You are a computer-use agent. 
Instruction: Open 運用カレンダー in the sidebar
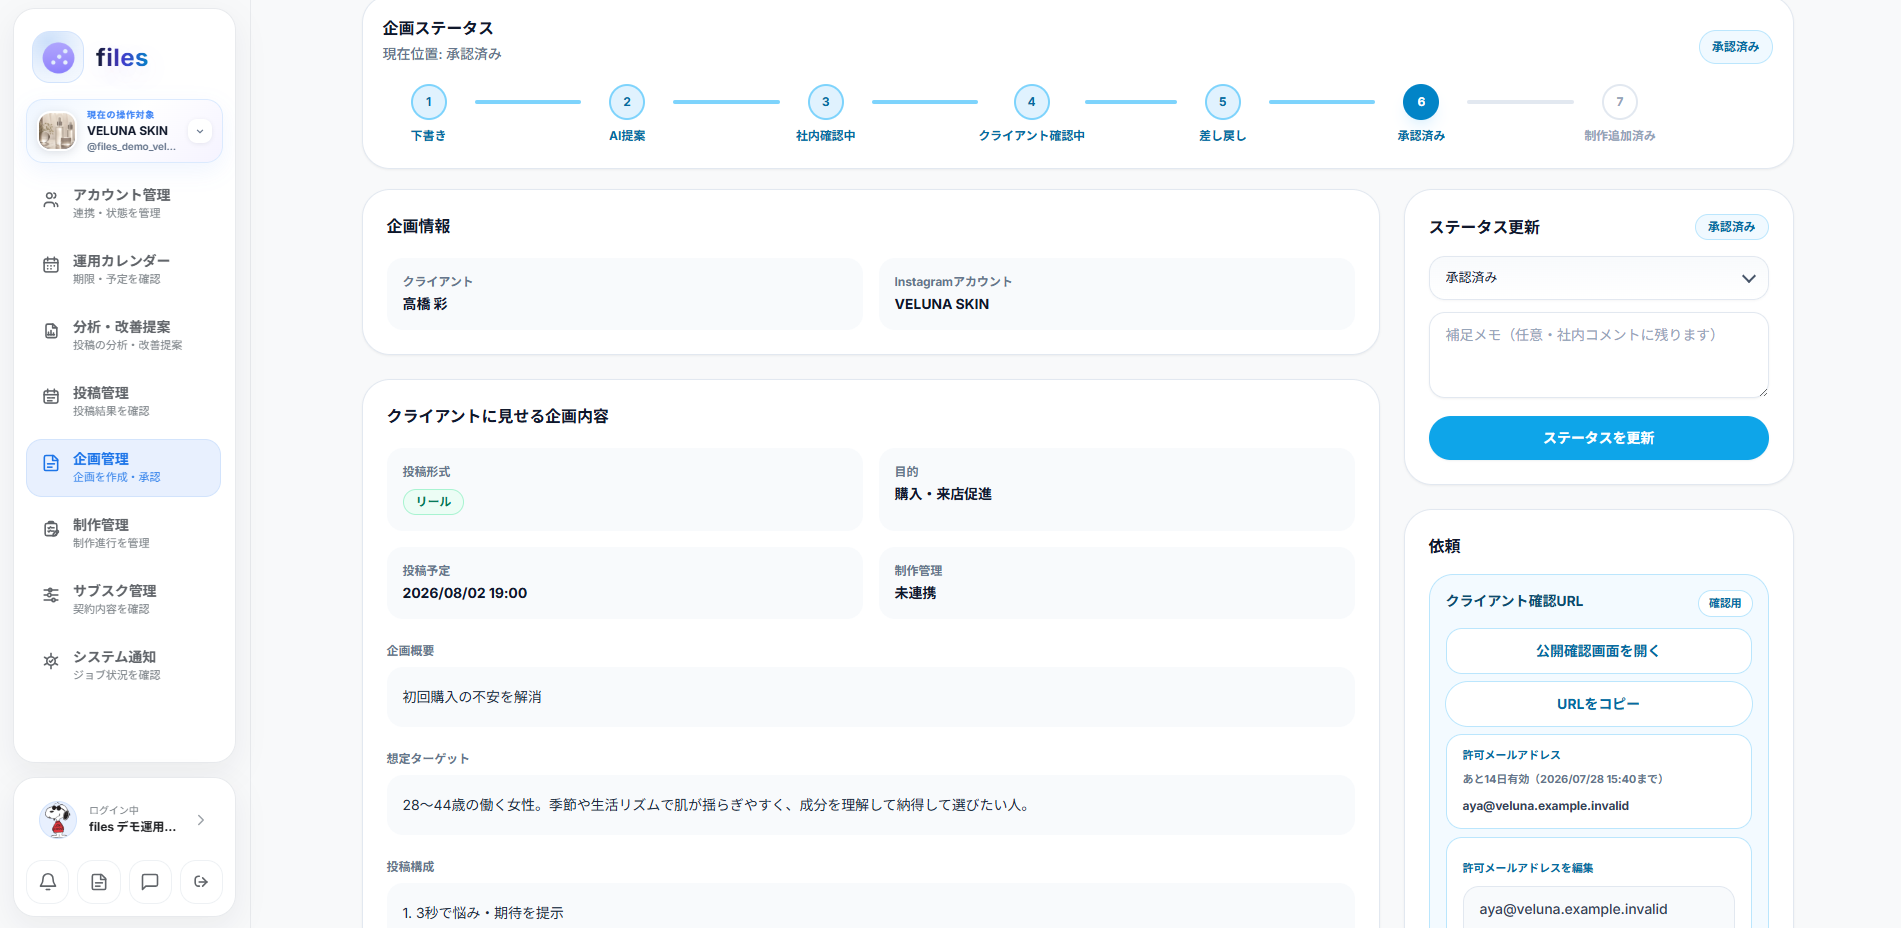pyautogui.click(x=123, y=269)
